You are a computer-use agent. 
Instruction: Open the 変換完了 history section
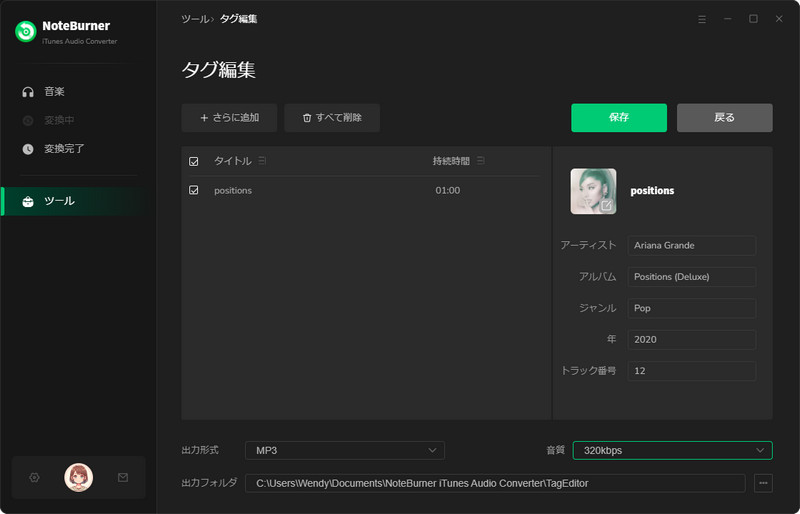64,149
